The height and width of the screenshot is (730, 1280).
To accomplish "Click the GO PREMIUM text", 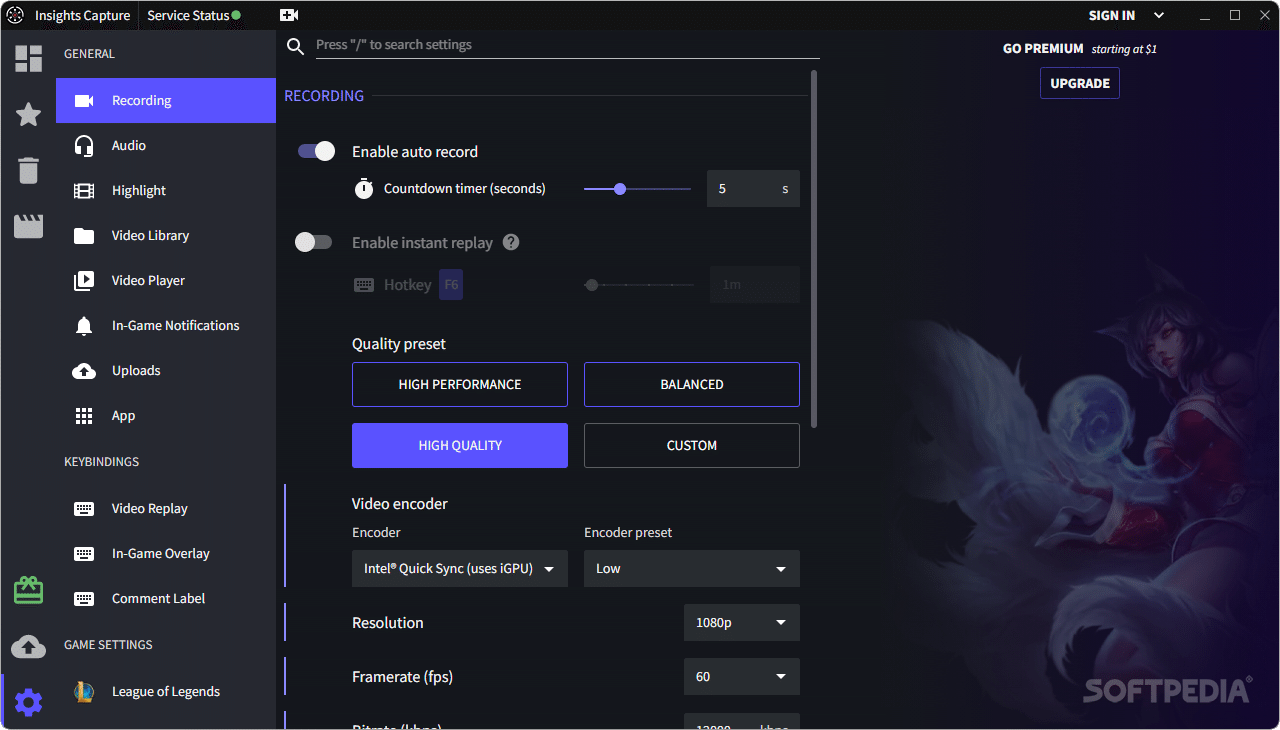I will point(1043,48).
